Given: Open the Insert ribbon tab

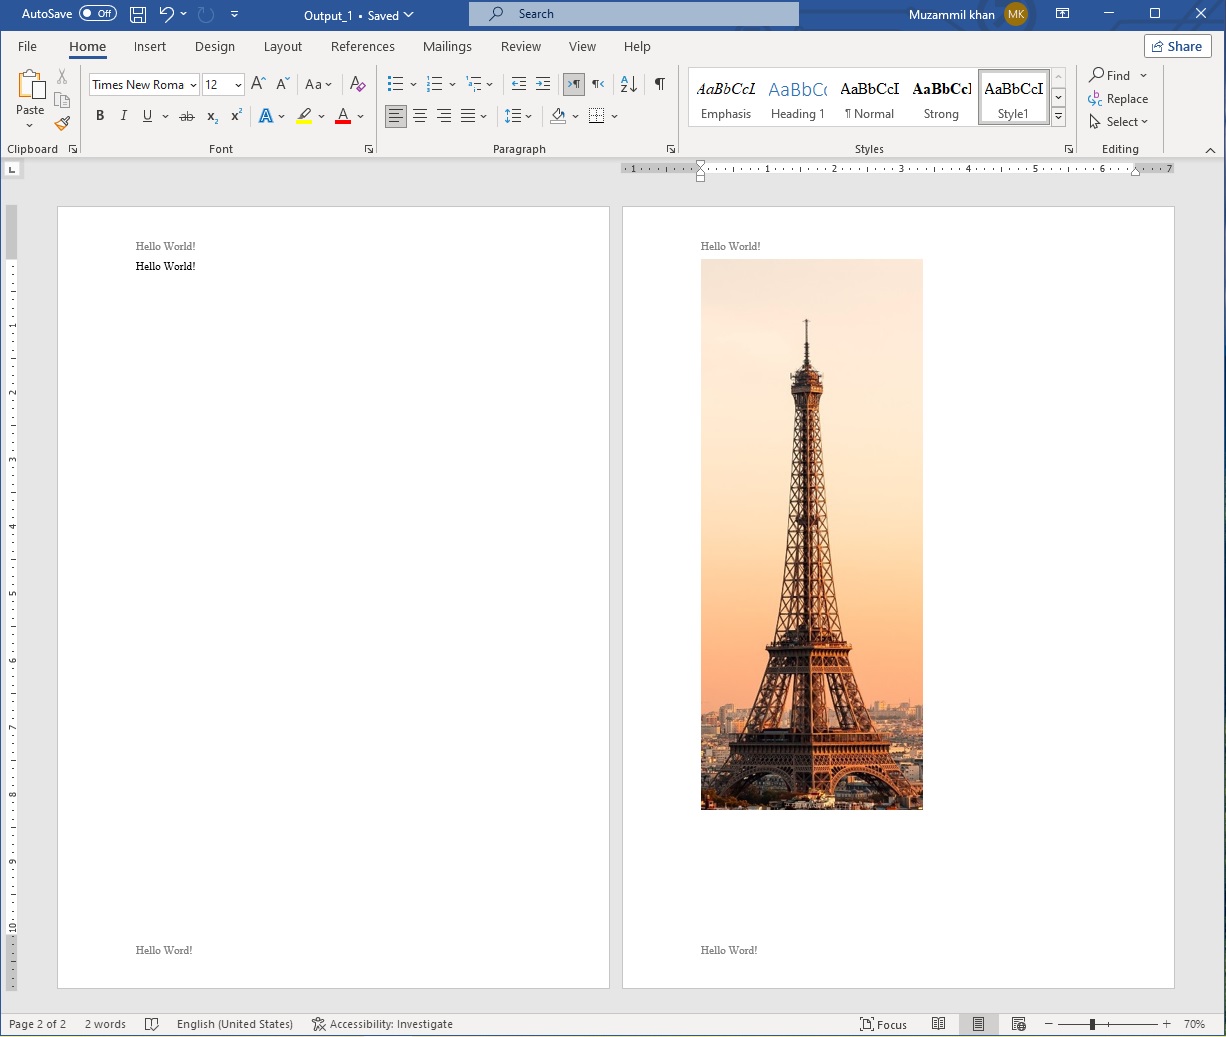Looking at the screenshot, I should coord(150,46).
